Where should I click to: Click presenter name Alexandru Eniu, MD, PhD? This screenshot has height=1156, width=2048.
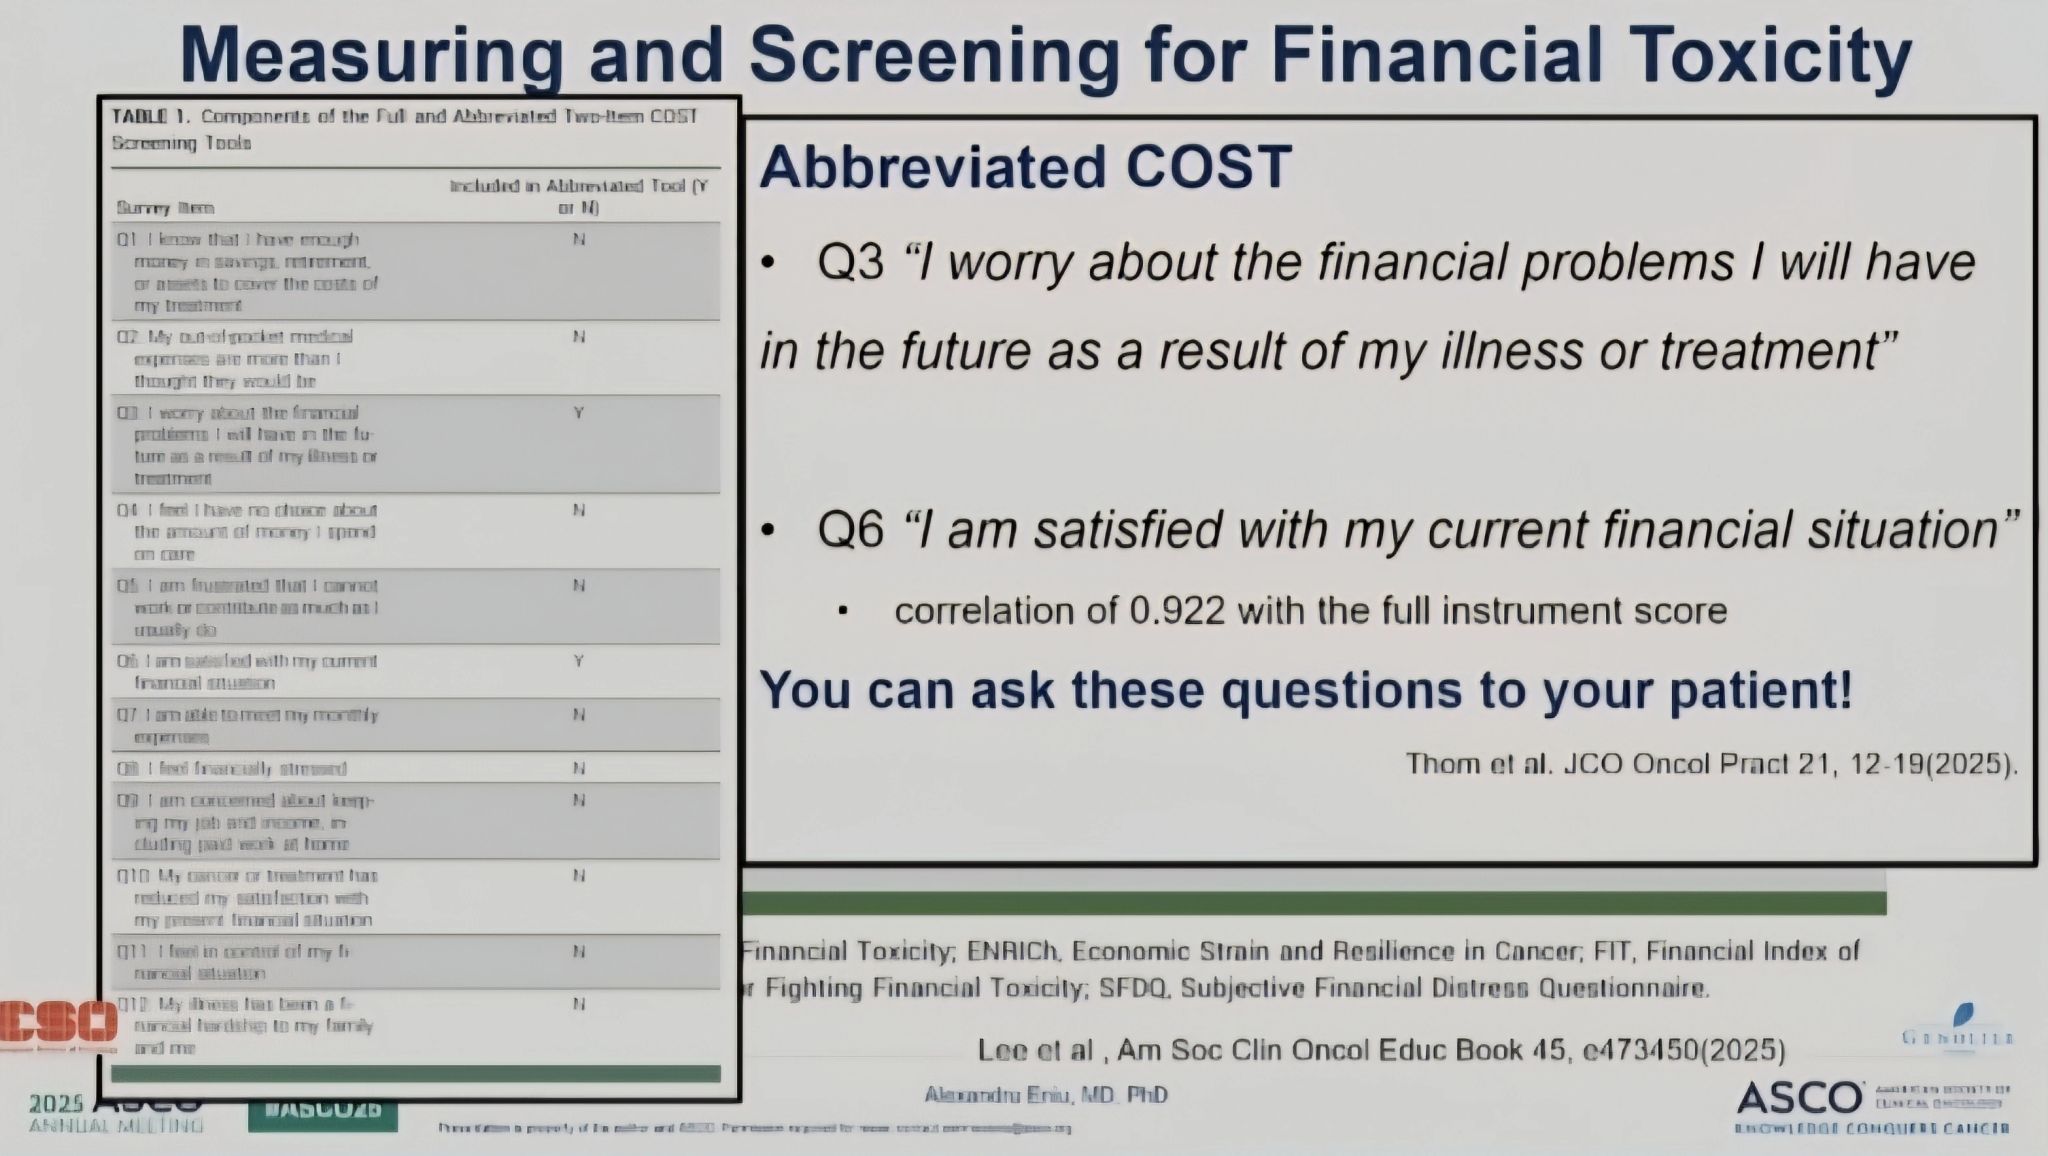(1046, 1095)
